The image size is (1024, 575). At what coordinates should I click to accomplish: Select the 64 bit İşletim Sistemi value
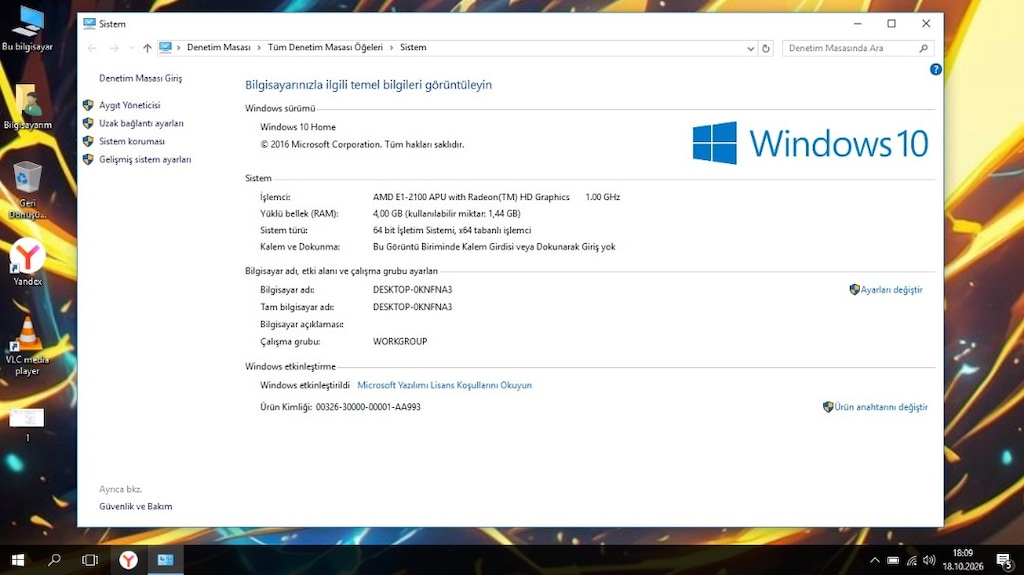(x=452, y=230)
